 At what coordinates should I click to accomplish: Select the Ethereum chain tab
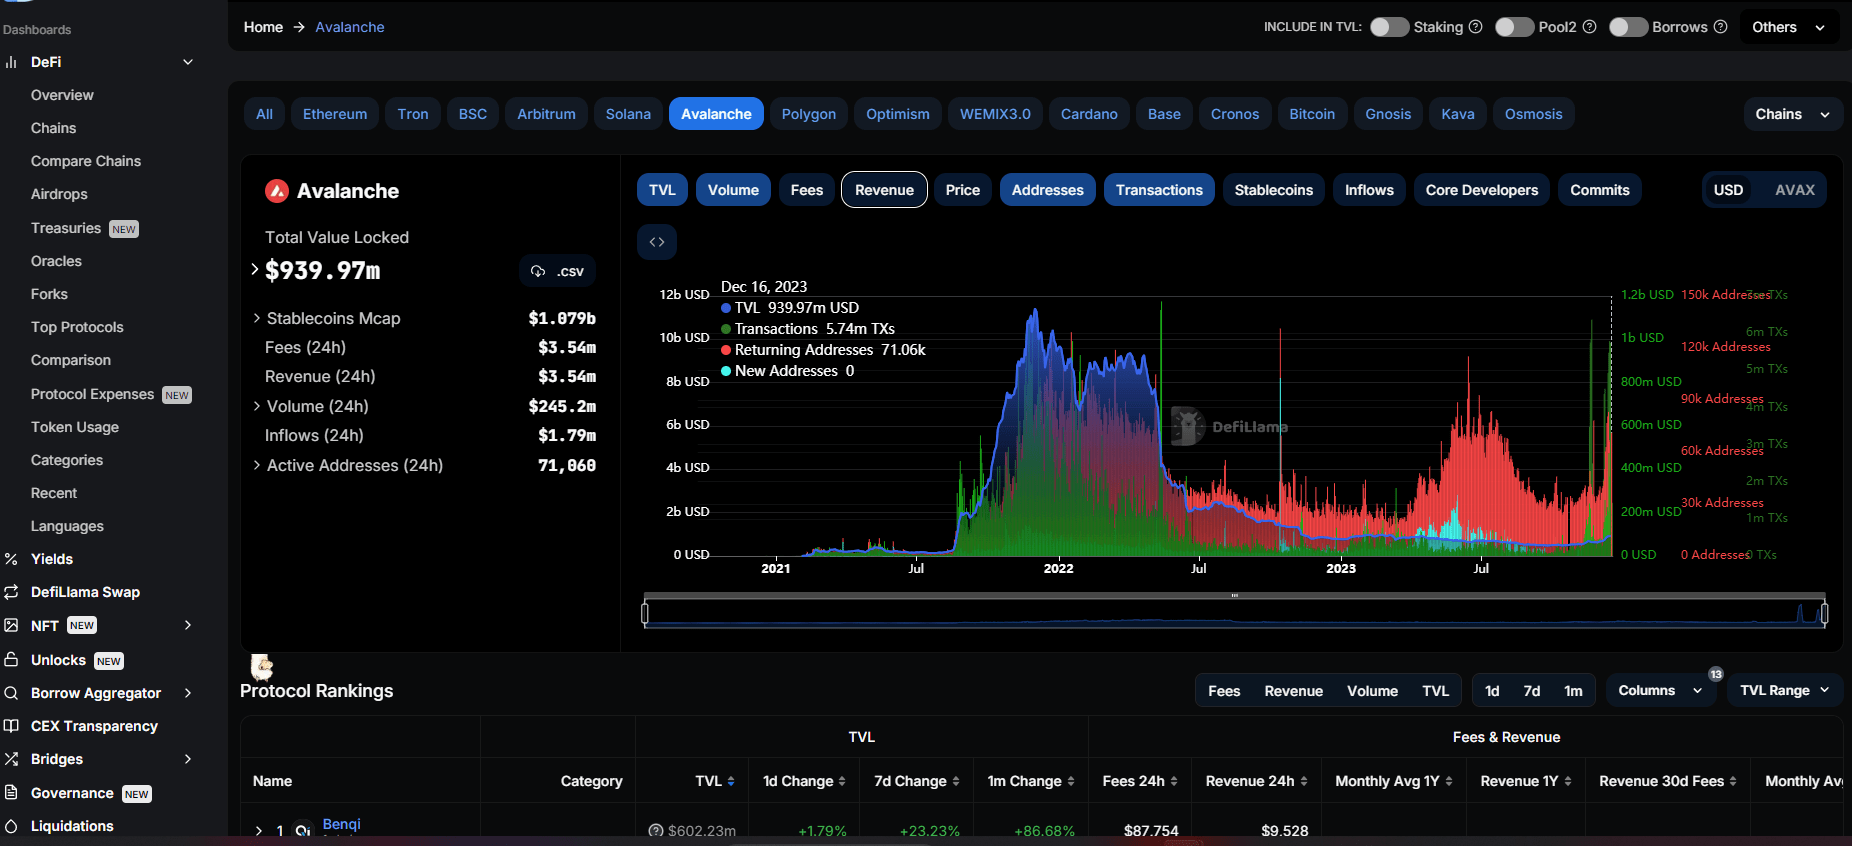tap(335, 114)
